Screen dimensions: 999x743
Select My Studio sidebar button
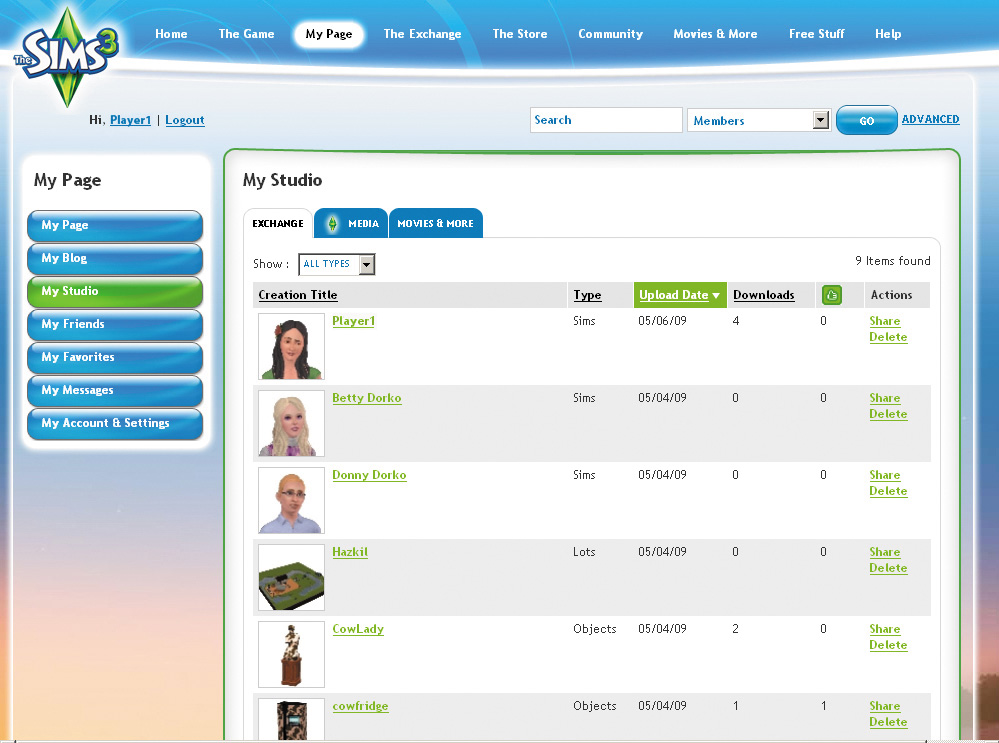tap(115, 292)
